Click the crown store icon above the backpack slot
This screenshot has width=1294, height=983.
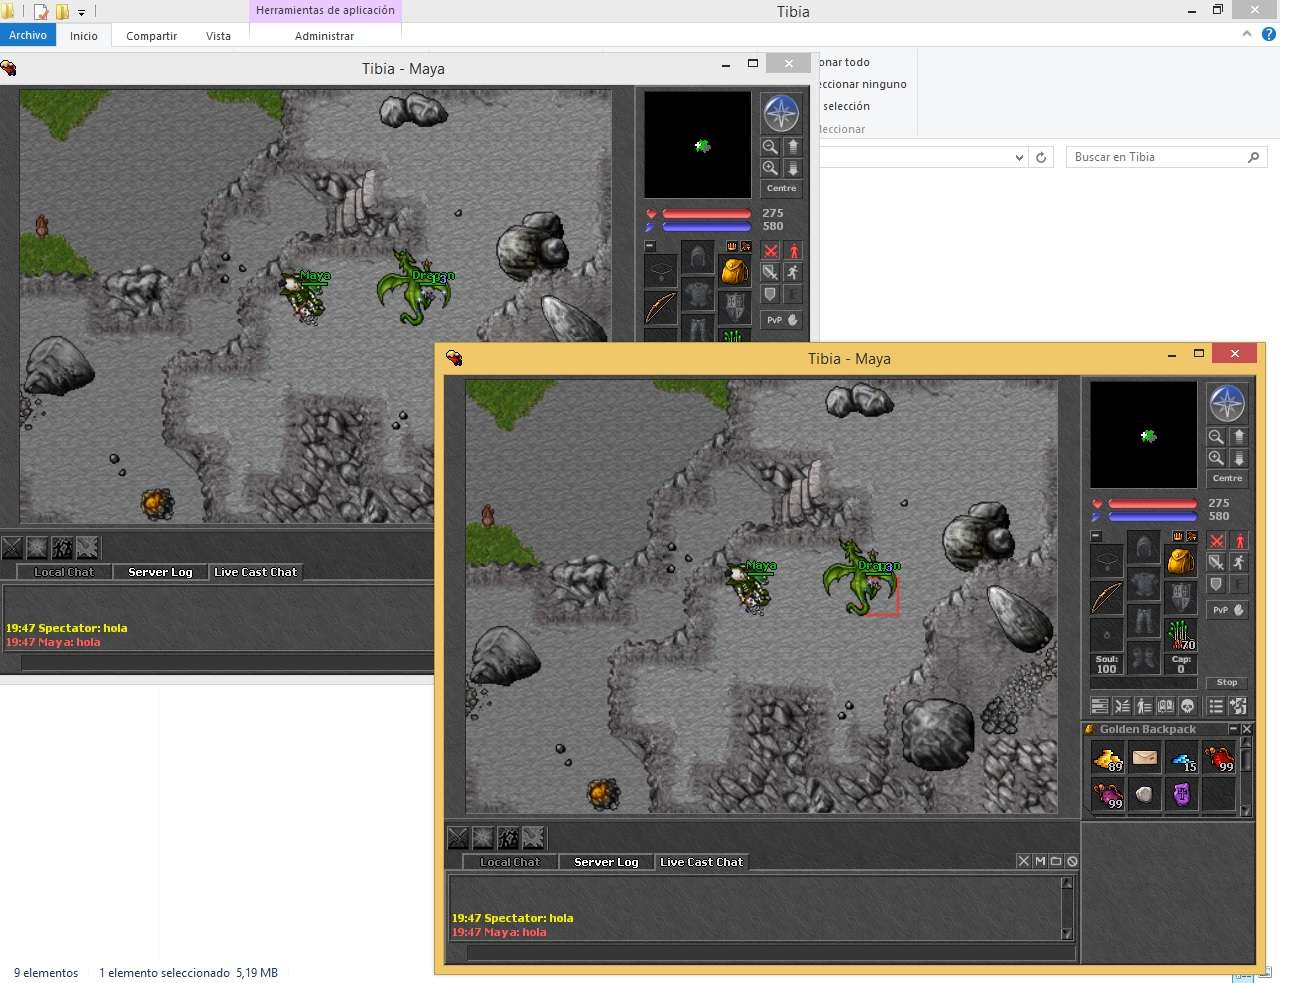tap(1178, 536)
